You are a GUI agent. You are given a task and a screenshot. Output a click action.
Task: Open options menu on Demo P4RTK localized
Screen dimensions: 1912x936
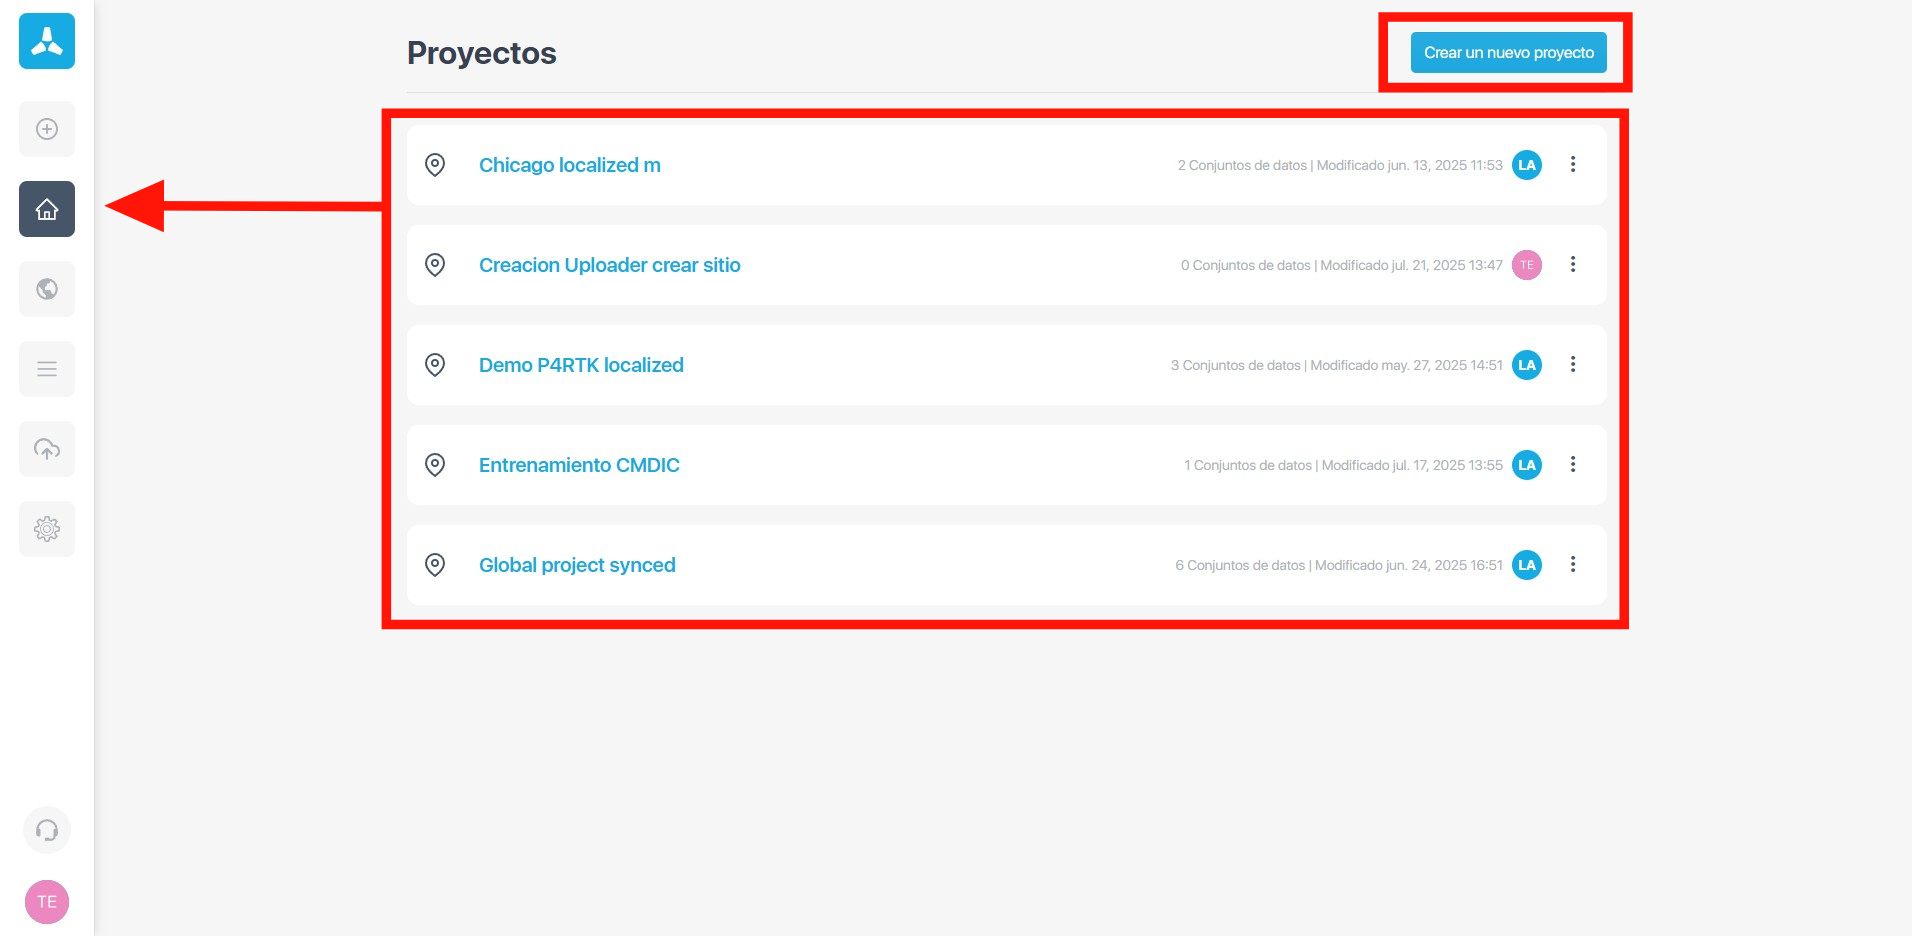click(1573, 365)
